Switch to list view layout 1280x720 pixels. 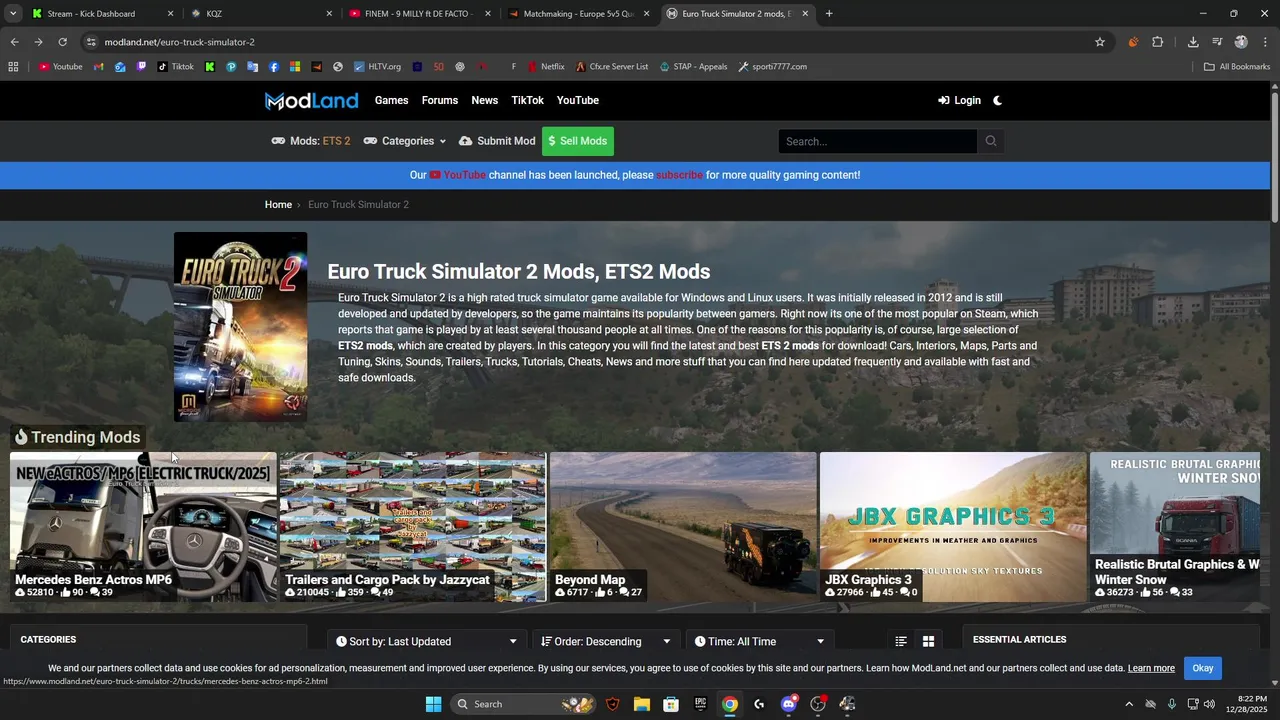[901, 642]
